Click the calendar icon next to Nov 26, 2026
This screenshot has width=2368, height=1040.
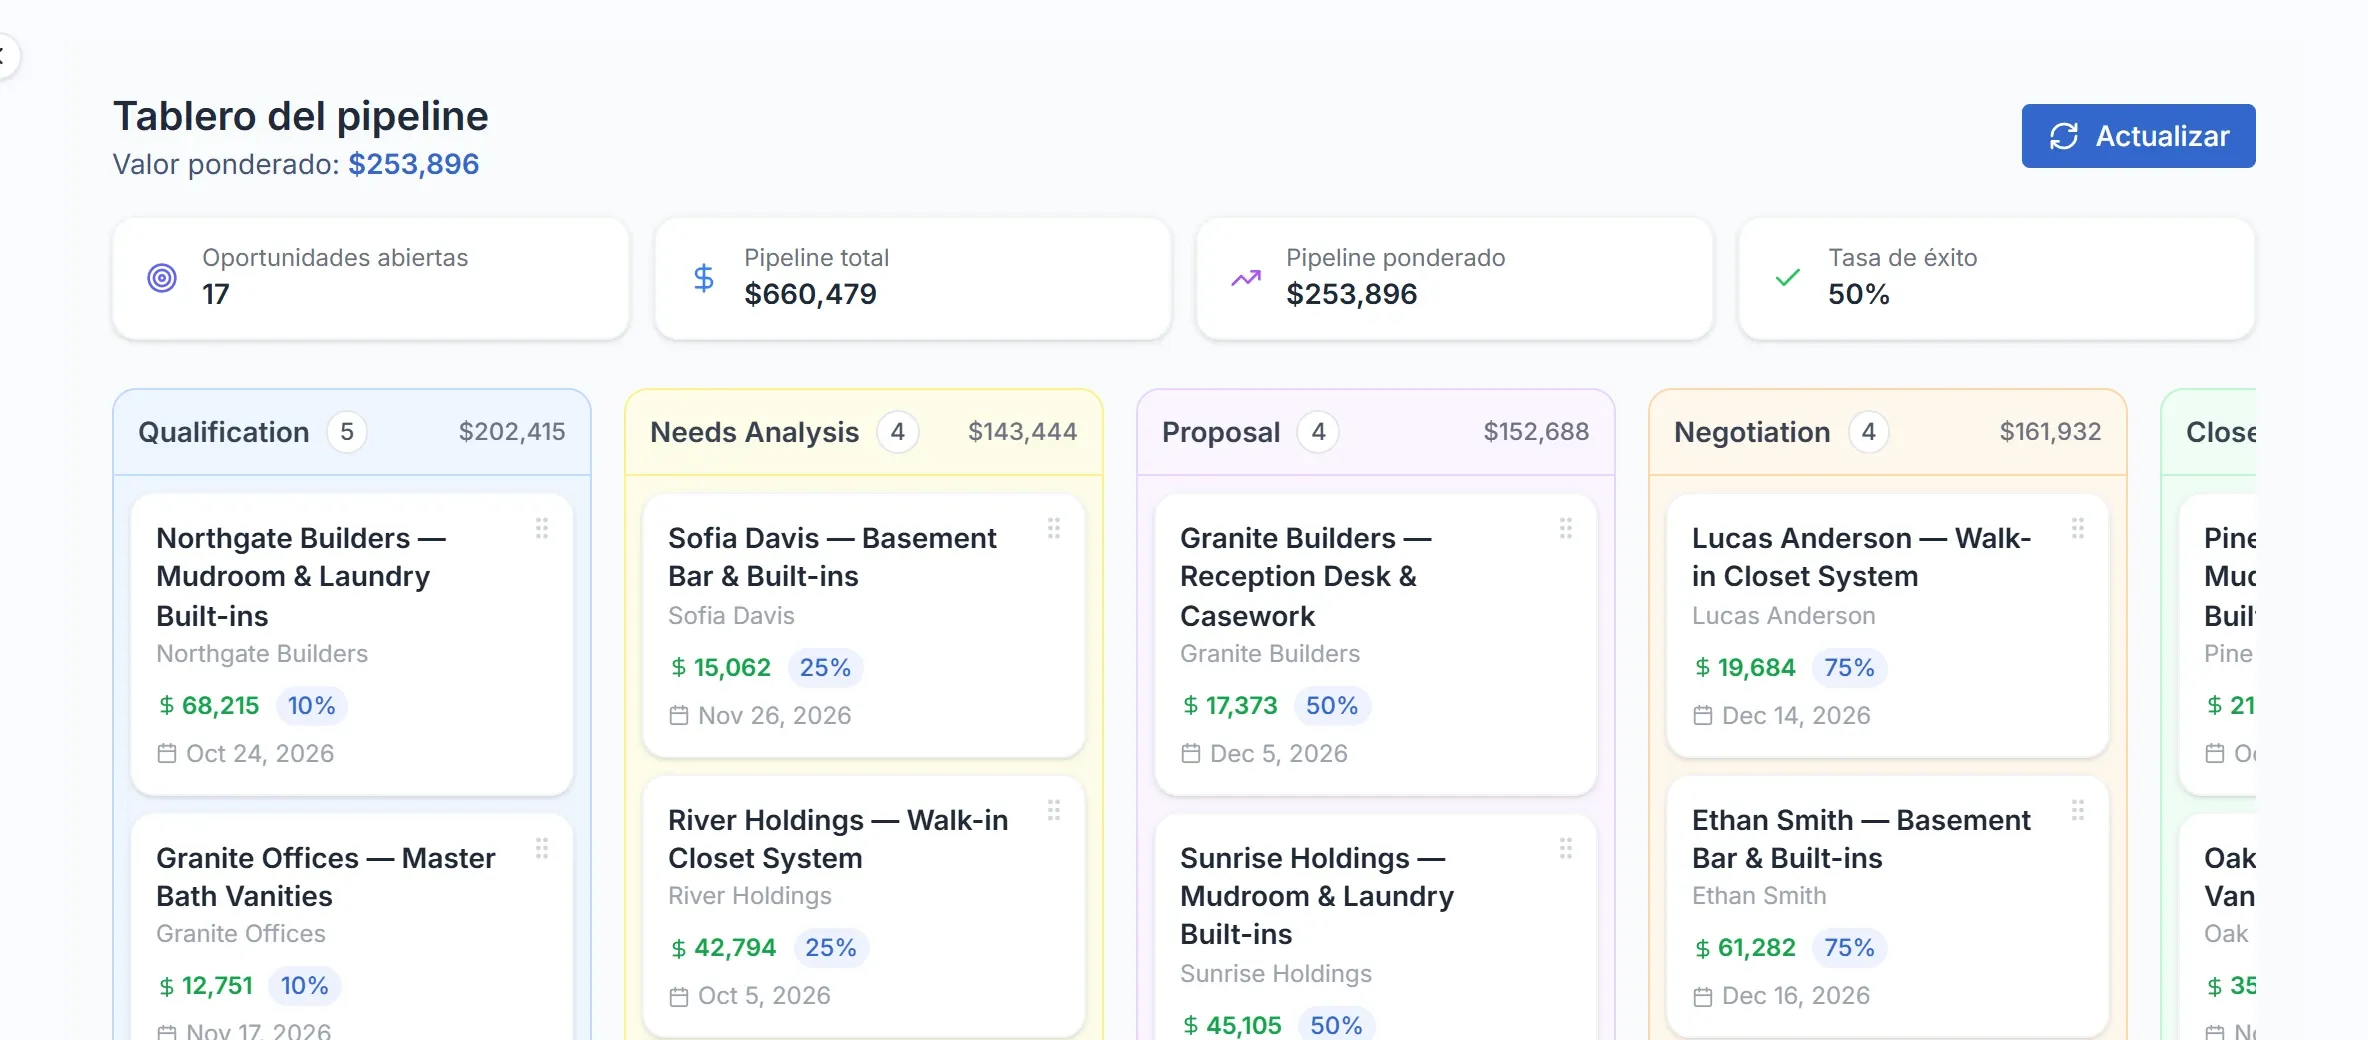[x=679, y=715]
